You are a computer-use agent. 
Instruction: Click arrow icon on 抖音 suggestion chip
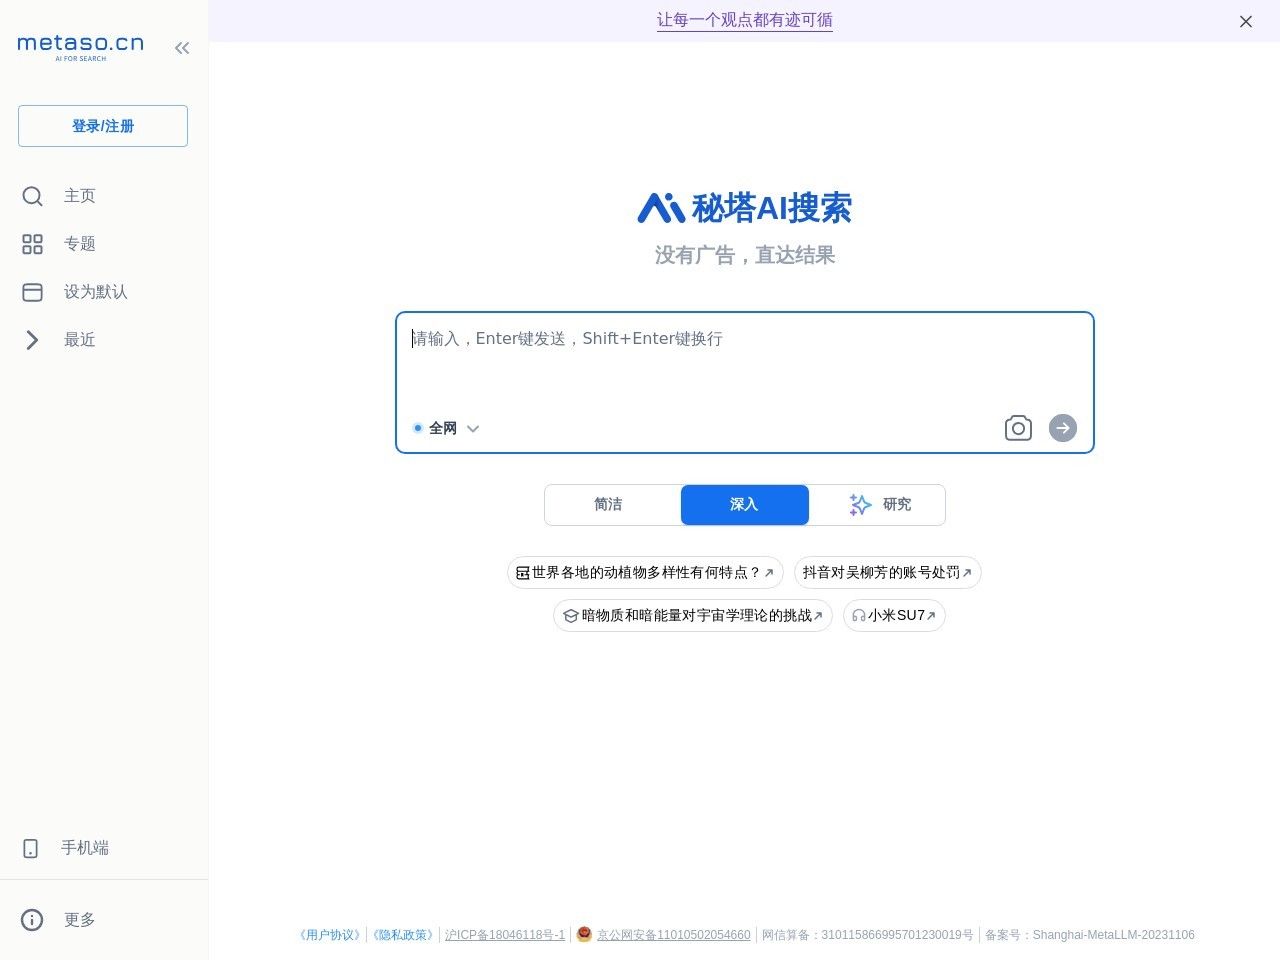tap(967, 573)
